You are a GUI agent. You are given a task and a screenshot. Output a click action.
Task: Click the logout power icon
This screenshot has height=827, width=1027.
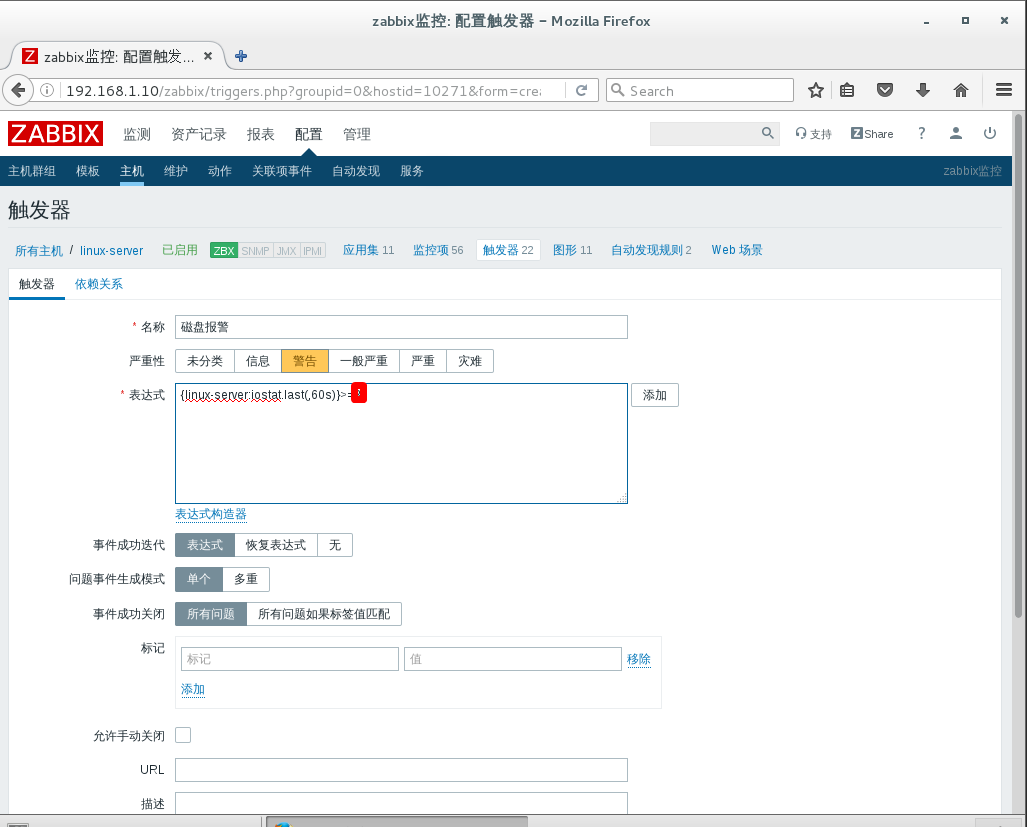click(x=990, y=134)
